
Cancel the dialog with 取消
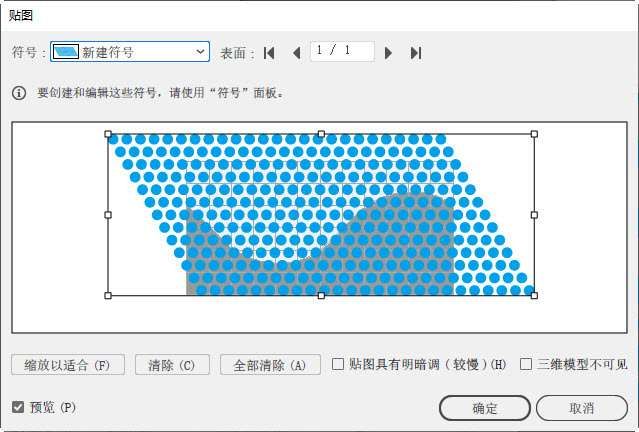[581, 408]
